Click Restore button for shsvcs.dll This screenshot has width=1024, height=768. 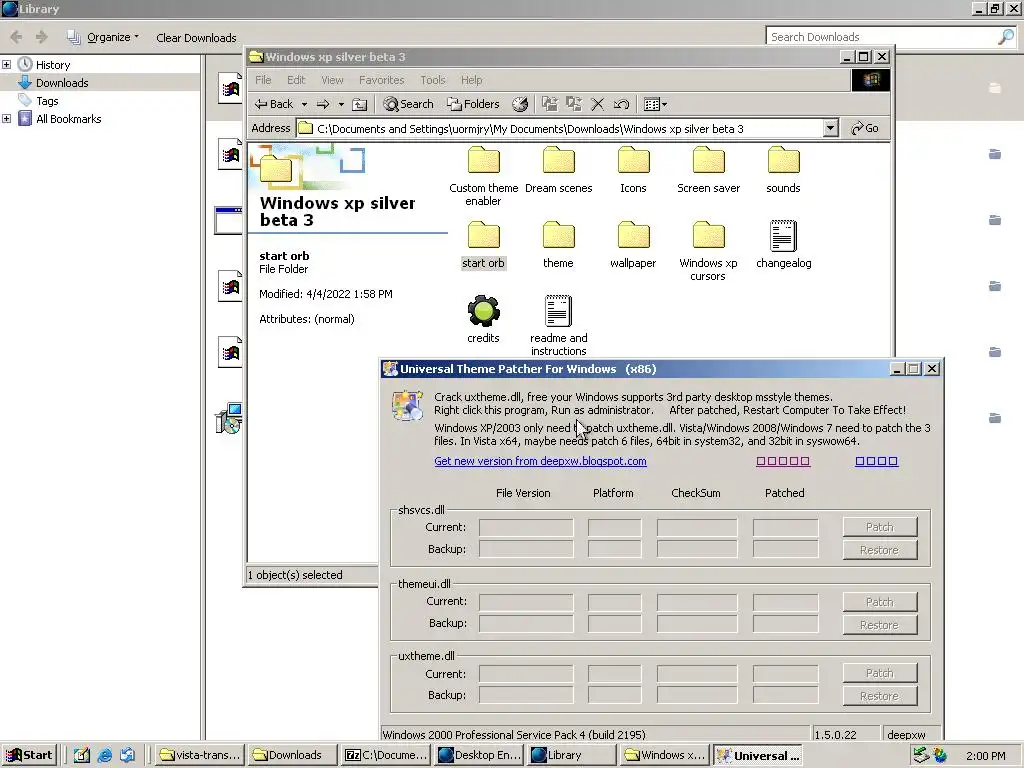click(880, 550)
